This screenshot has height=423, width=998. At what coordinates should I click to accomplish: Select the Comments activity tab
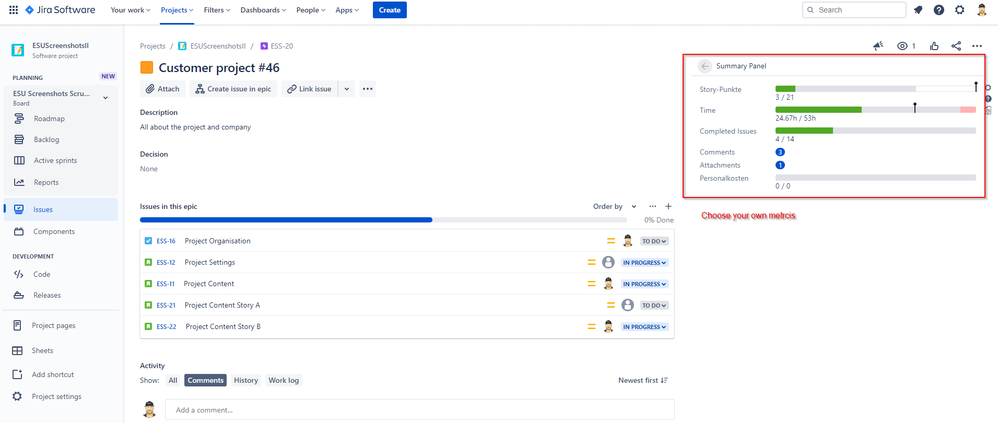coord(206,380)
